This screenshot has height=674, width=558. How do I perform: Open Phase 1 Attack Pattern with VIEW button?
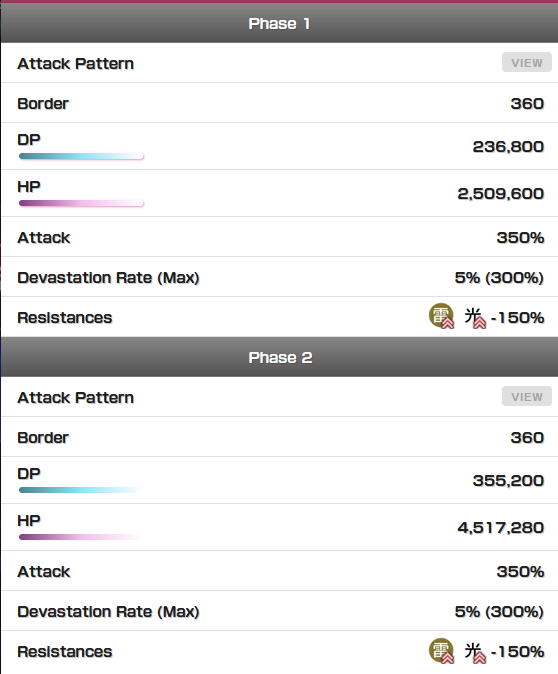(527, 63)
